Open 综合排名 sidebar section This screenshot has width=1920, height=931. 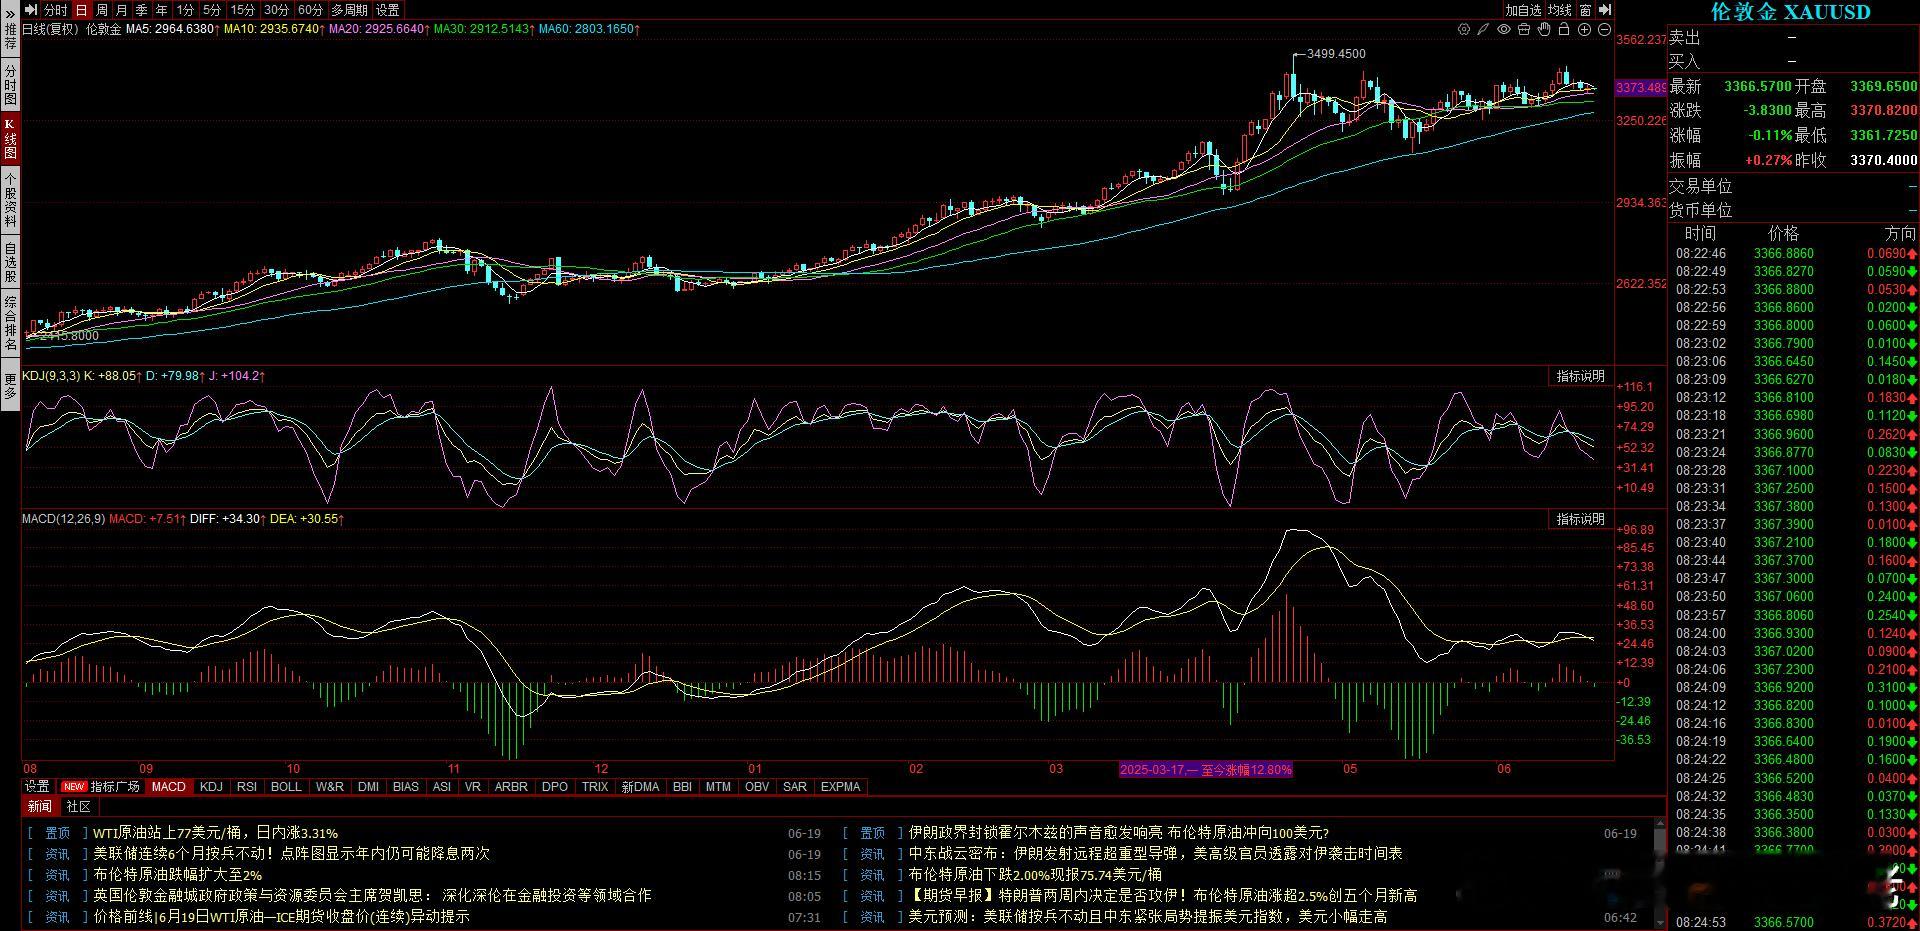(x=10, y=323)
